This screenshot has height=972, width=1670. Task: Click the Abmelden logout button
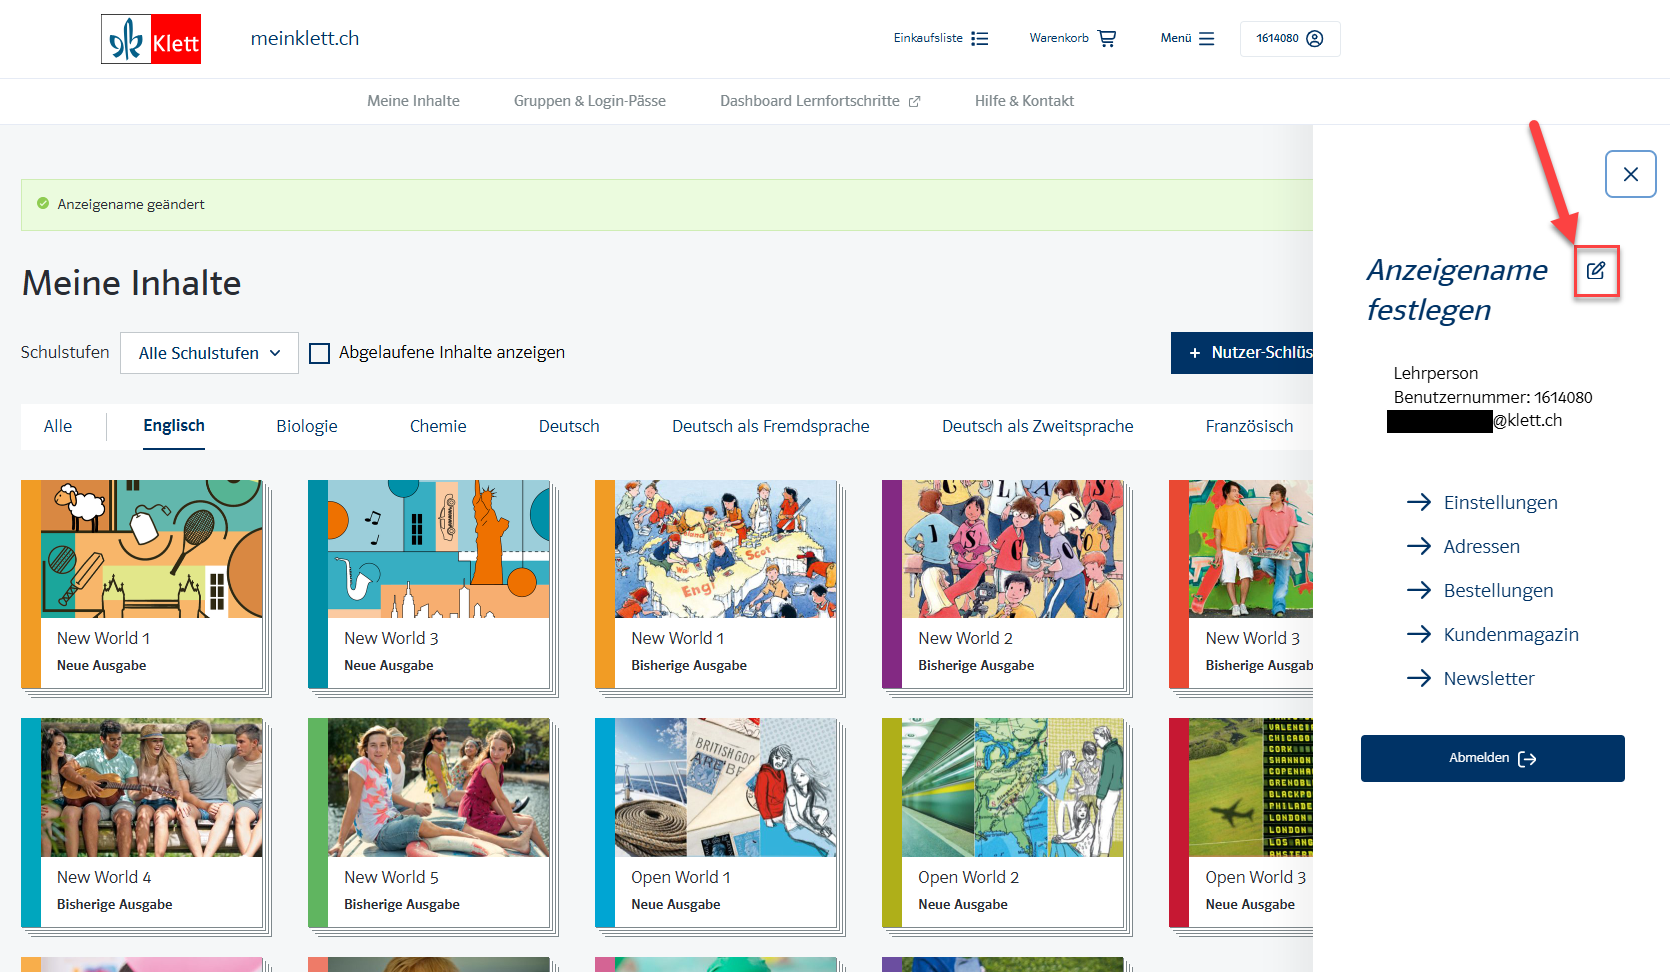pos(1492,758)
